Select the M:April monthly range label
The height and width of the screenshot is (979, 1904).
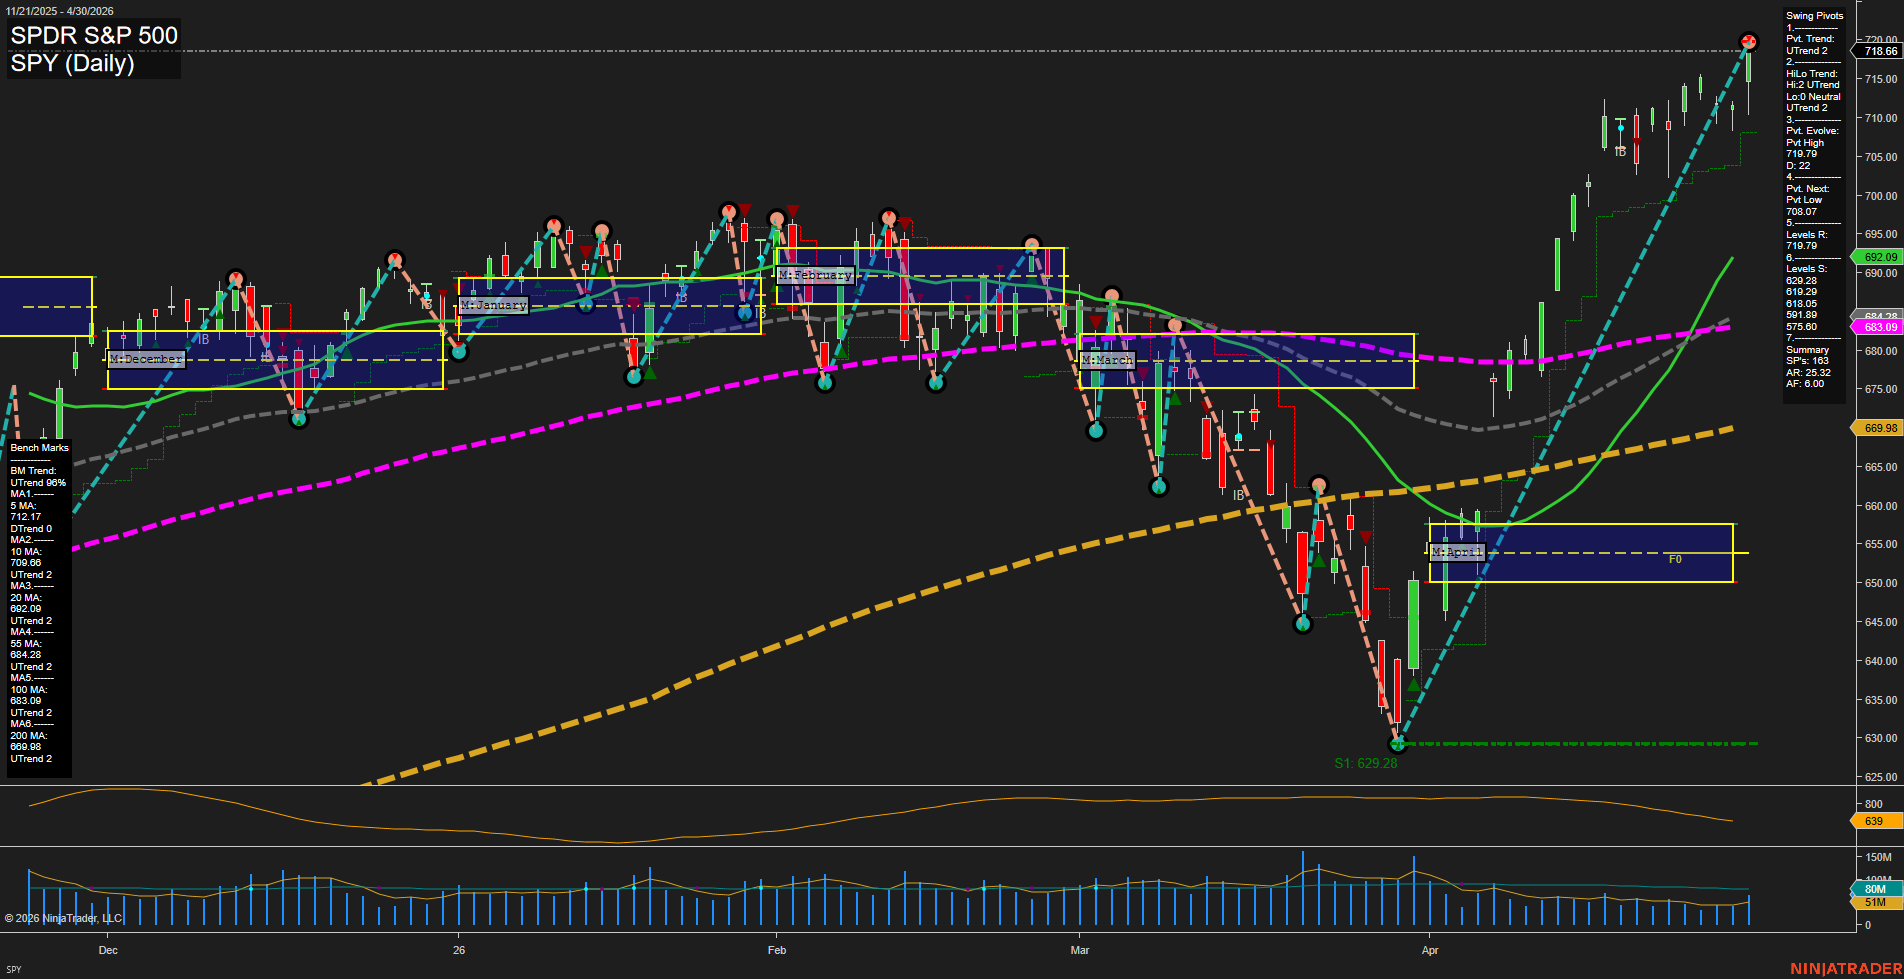click(1456, 552)
